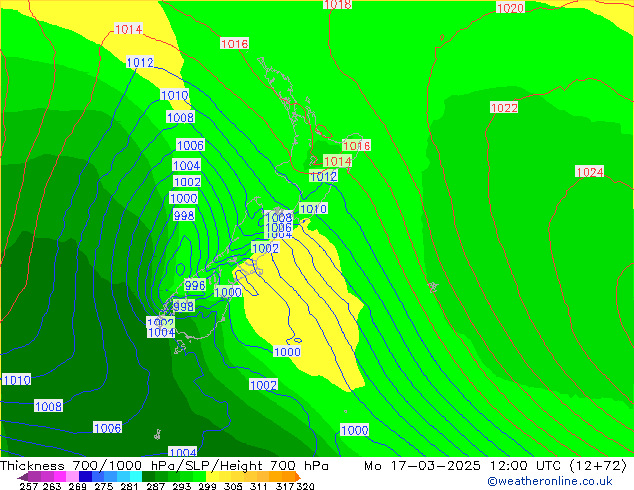Click the blue 1012 label at upper left

(x=140, y=62)
